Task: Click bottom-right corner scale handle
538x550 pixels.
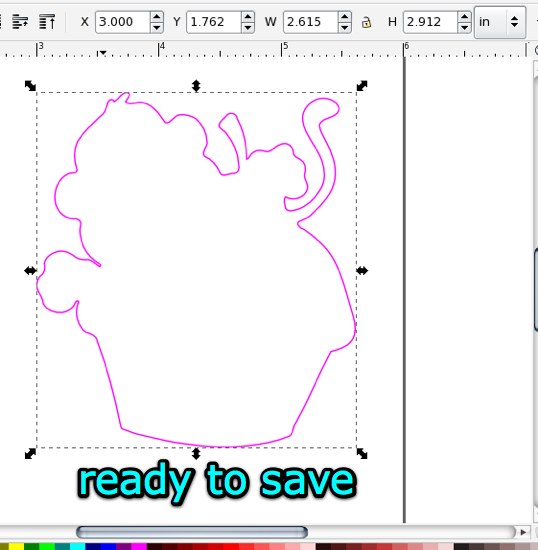Action: point(362,454)
